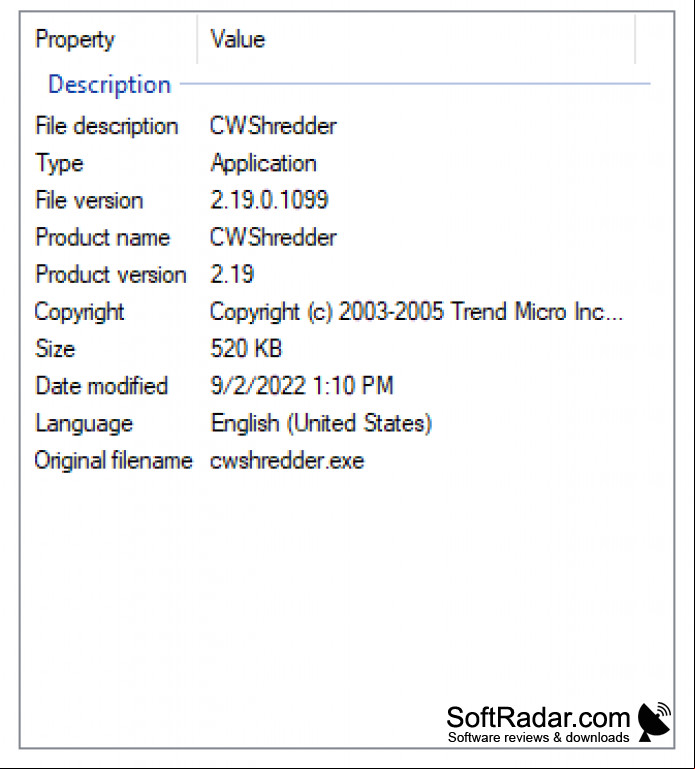This screenshot has width=695, height=769.
Task: Click the CWShredder value next to Product name
Action: coord(273,237)
